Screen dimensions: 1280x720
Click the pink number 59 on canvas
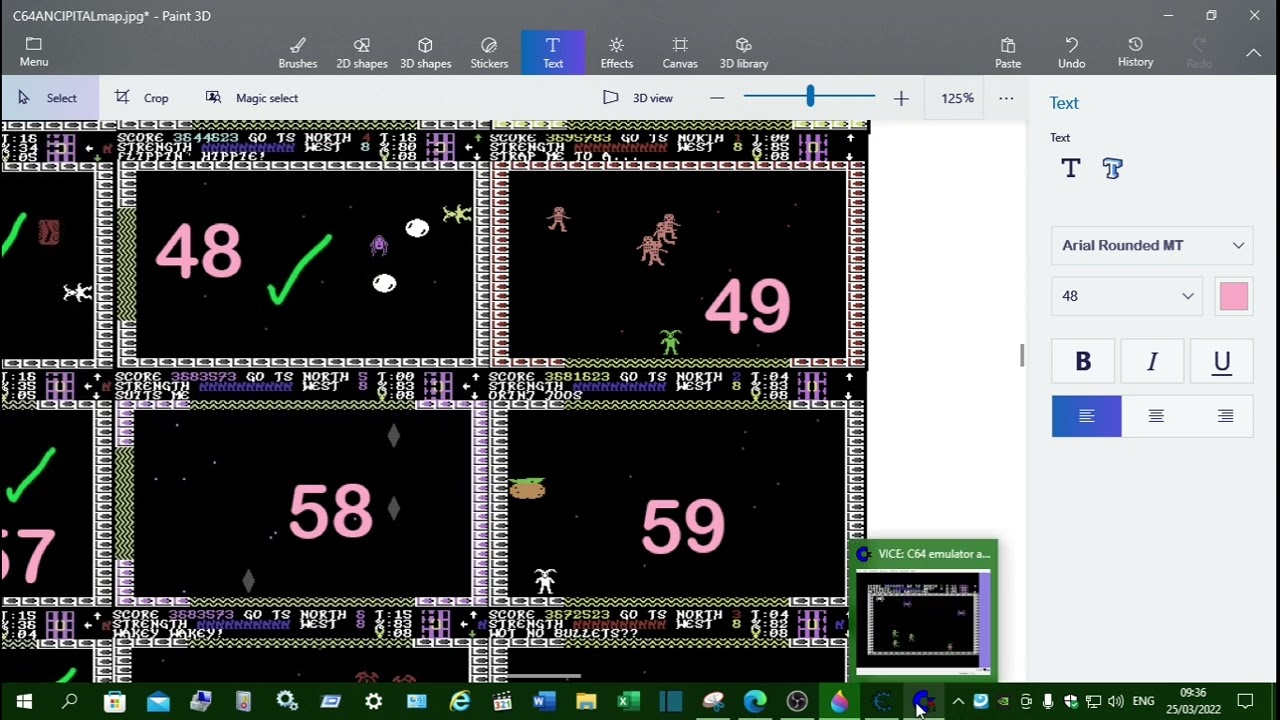pos(683,526)
